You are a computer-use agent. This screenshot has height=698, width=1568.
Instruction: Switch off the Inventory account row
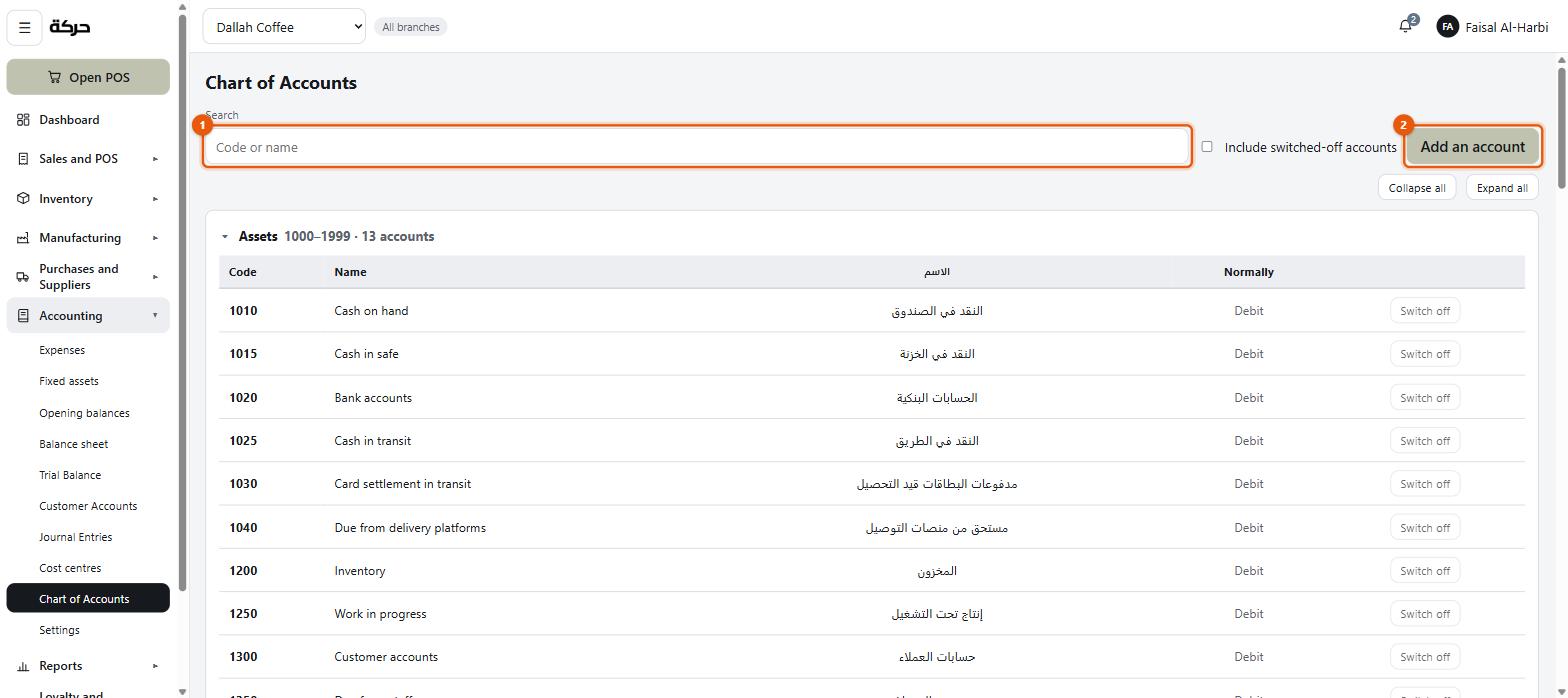pyautogui.click(x=1424, y=571)
